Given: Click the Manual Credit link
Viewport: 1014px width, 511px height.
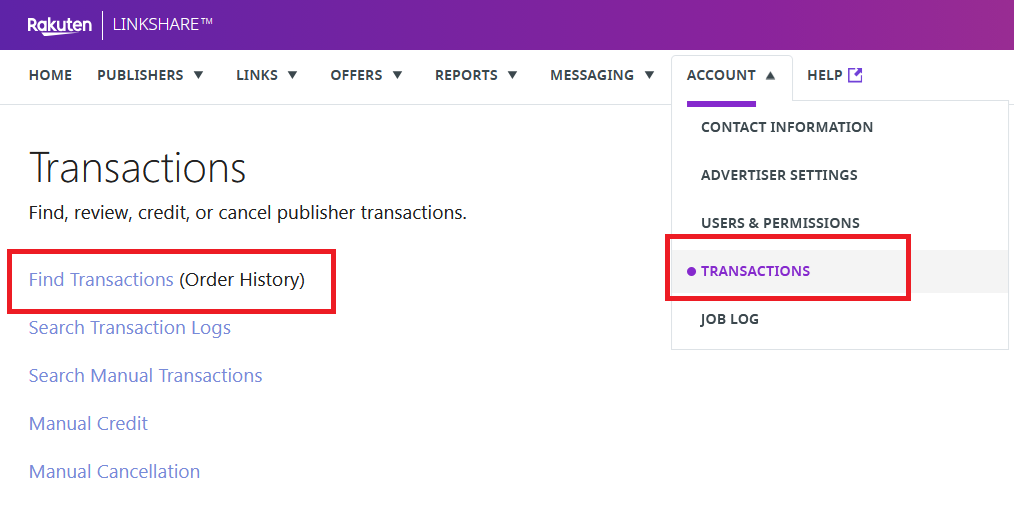Looking at the screenshot, I should point(88,424).
